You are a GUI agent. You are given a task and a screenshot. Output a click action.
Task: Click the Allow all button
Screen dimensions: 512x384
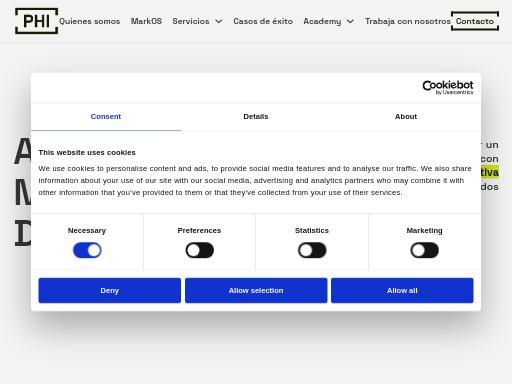click(402, 290)
